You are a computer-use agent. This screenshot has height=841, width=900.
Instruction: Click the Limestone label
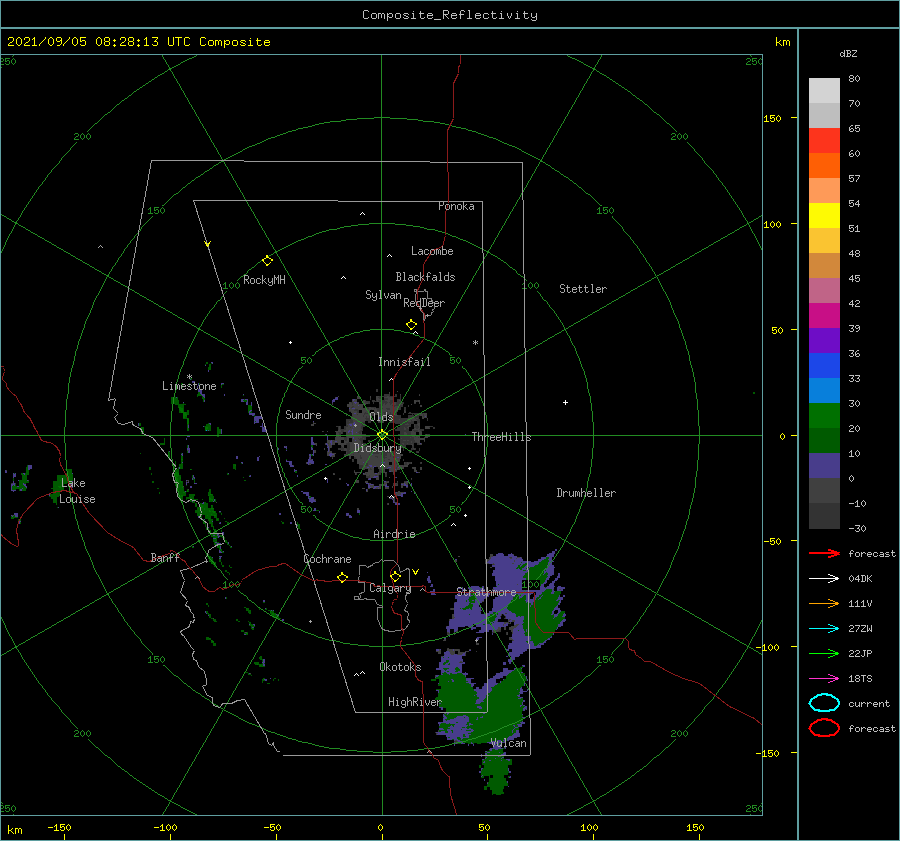pyautogui.click(x=189, y=386)
